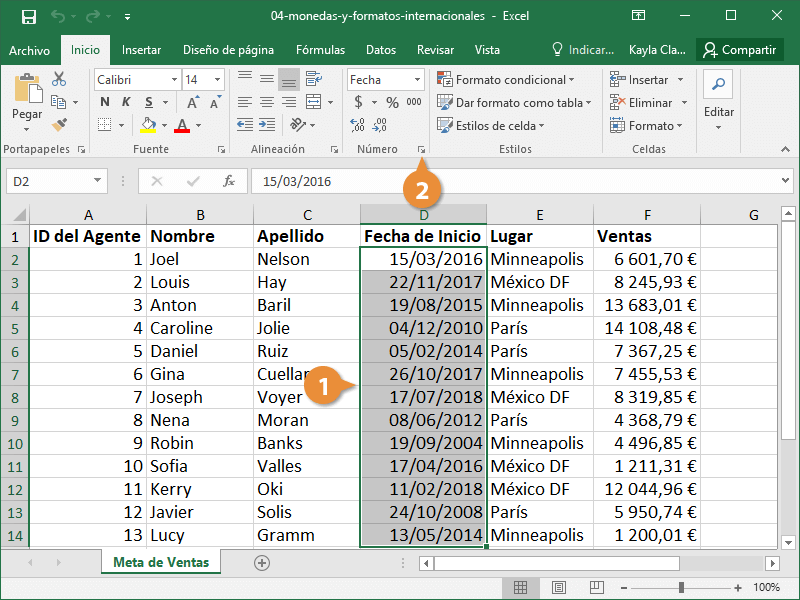Toggle bold (N) formatting
Screen dimensions: 800x600
point(105,102)
